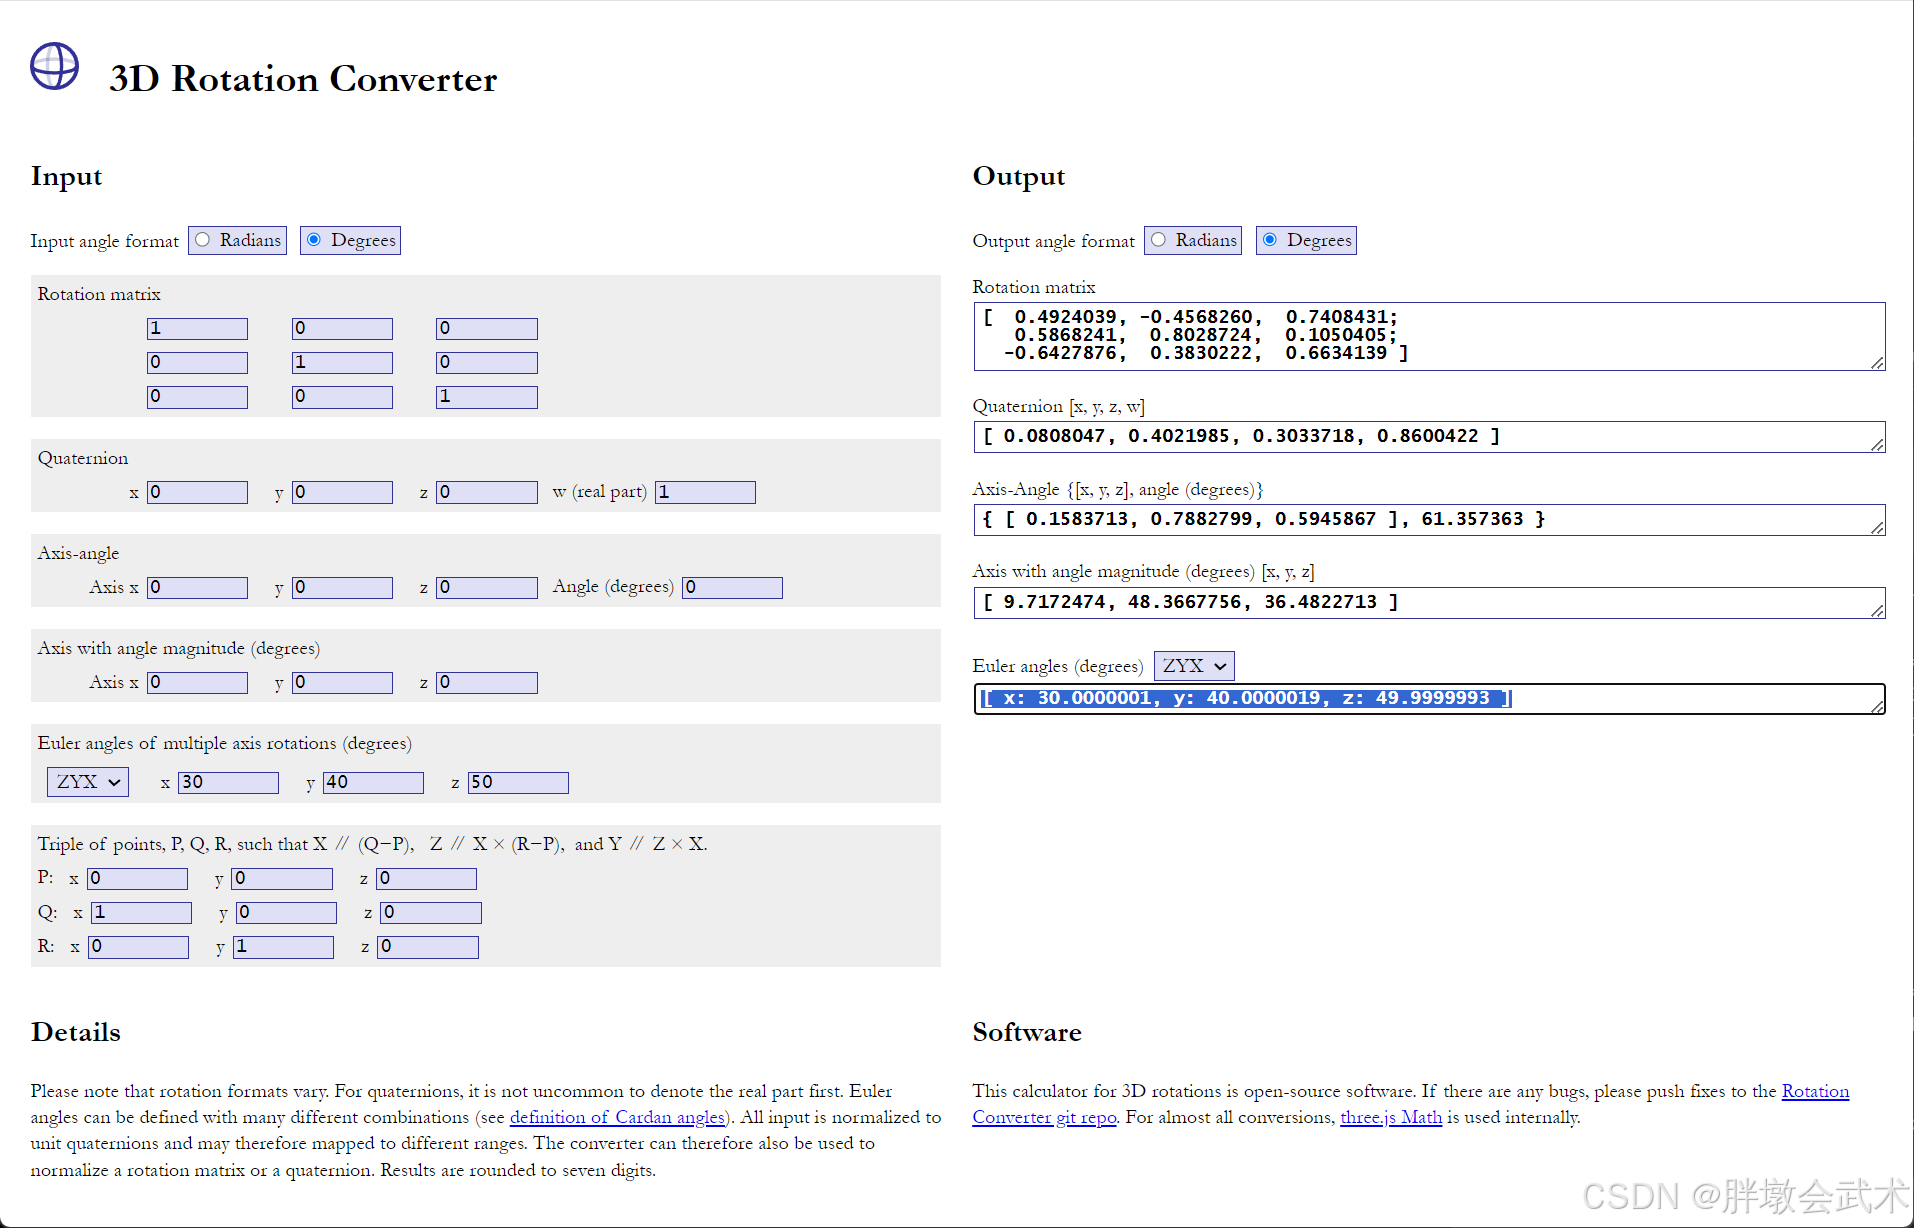
Task: Click the globe logo icon
Action: [54, 67]
